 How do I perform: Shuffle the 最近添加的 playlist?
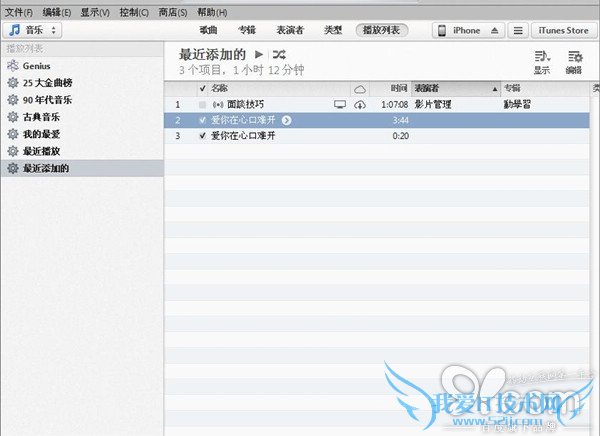279,55
